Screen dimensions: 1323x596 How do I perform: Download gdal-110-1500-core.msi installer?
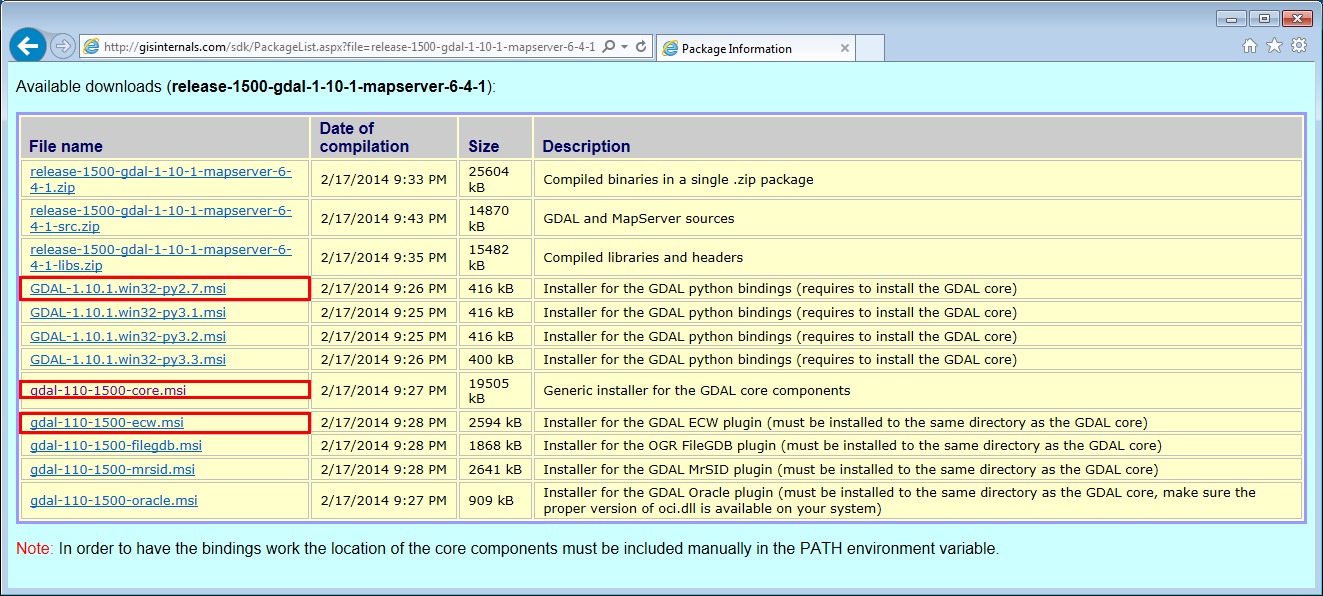click(x=109, y=390)
